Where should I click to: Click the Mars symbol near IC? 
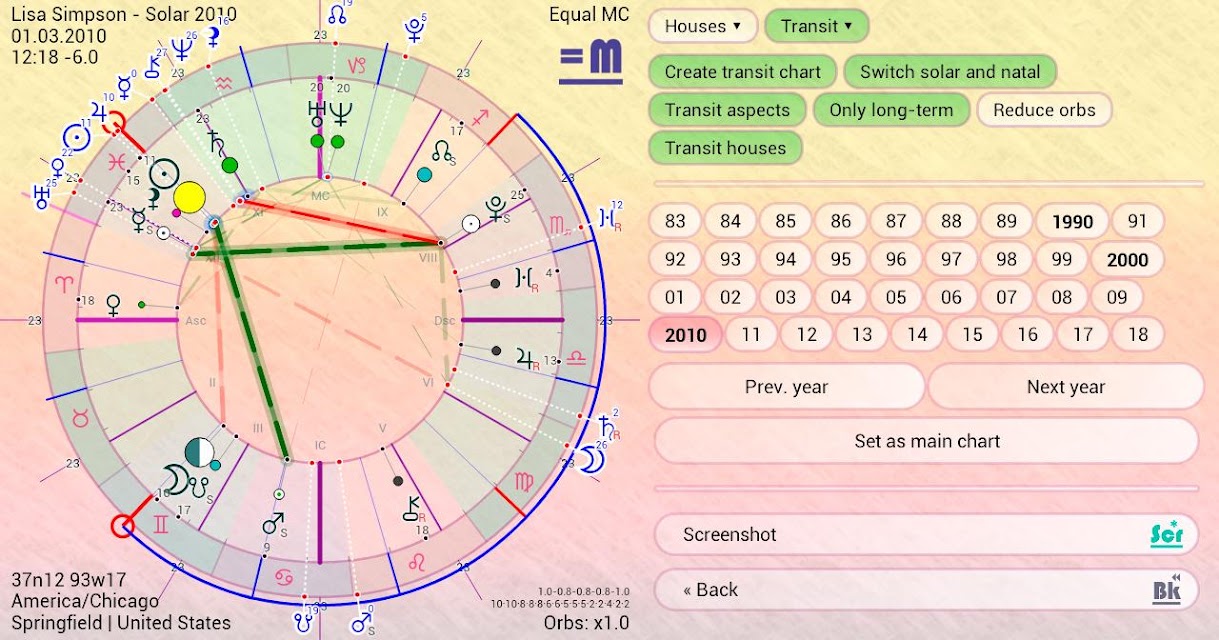pyautogui.click(x=272, y=524)
